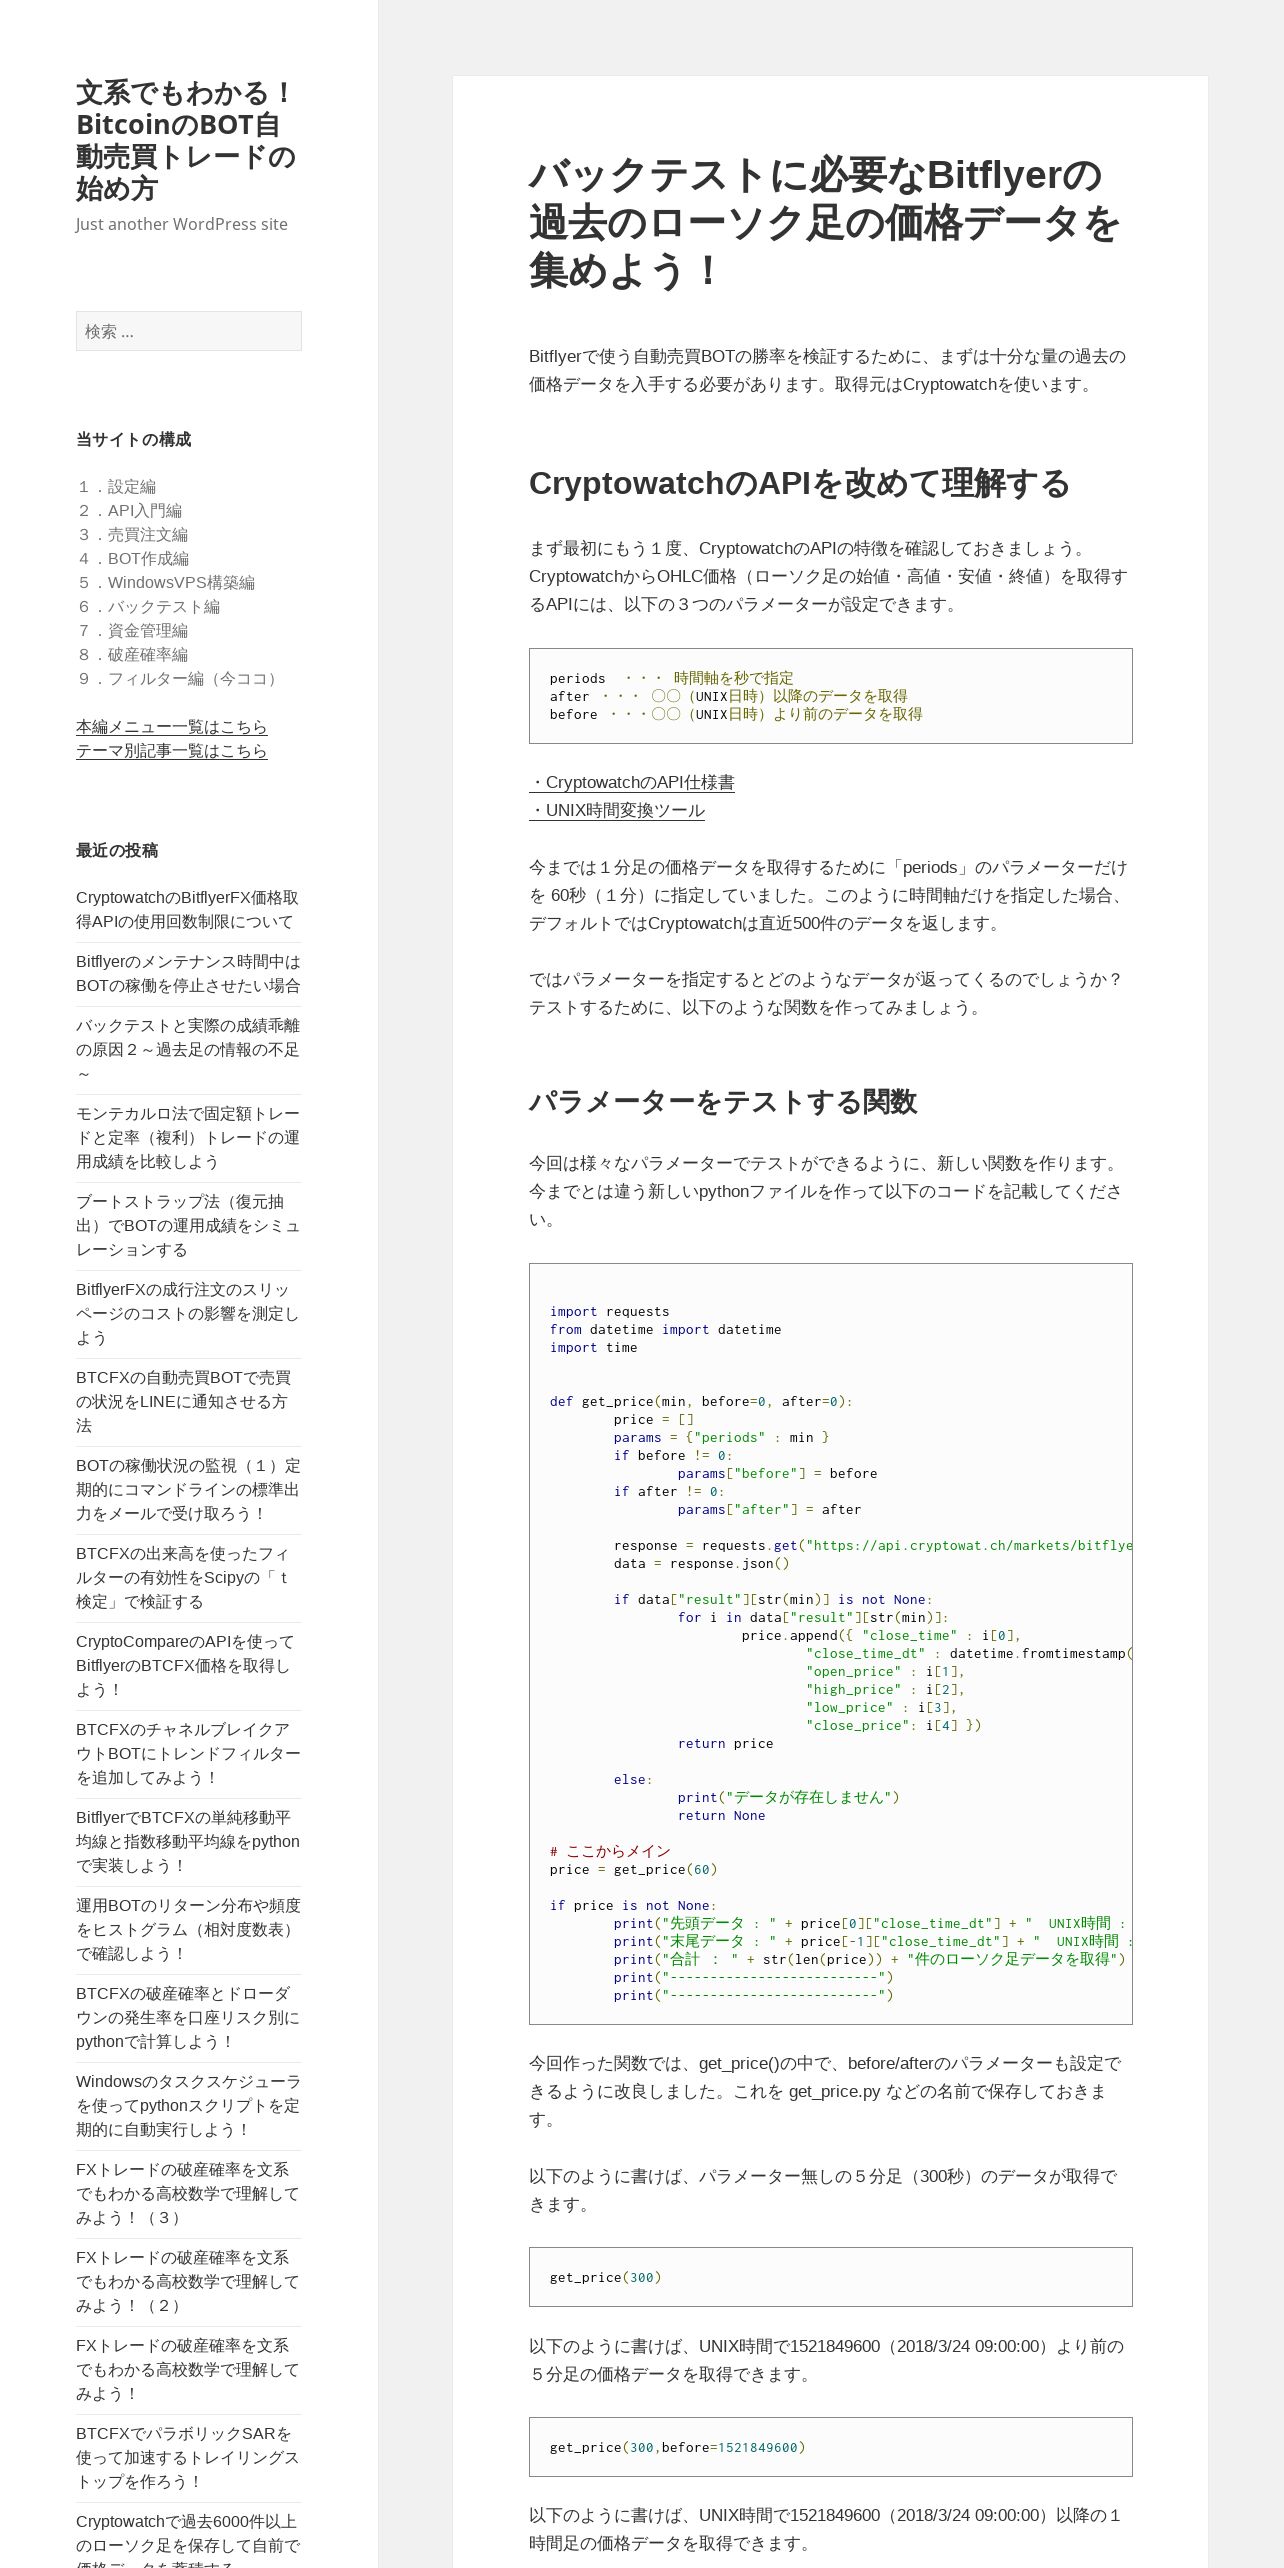Click the 検索 search input field
Viewport: 1284px width, 2568px height.
(189, 331)
